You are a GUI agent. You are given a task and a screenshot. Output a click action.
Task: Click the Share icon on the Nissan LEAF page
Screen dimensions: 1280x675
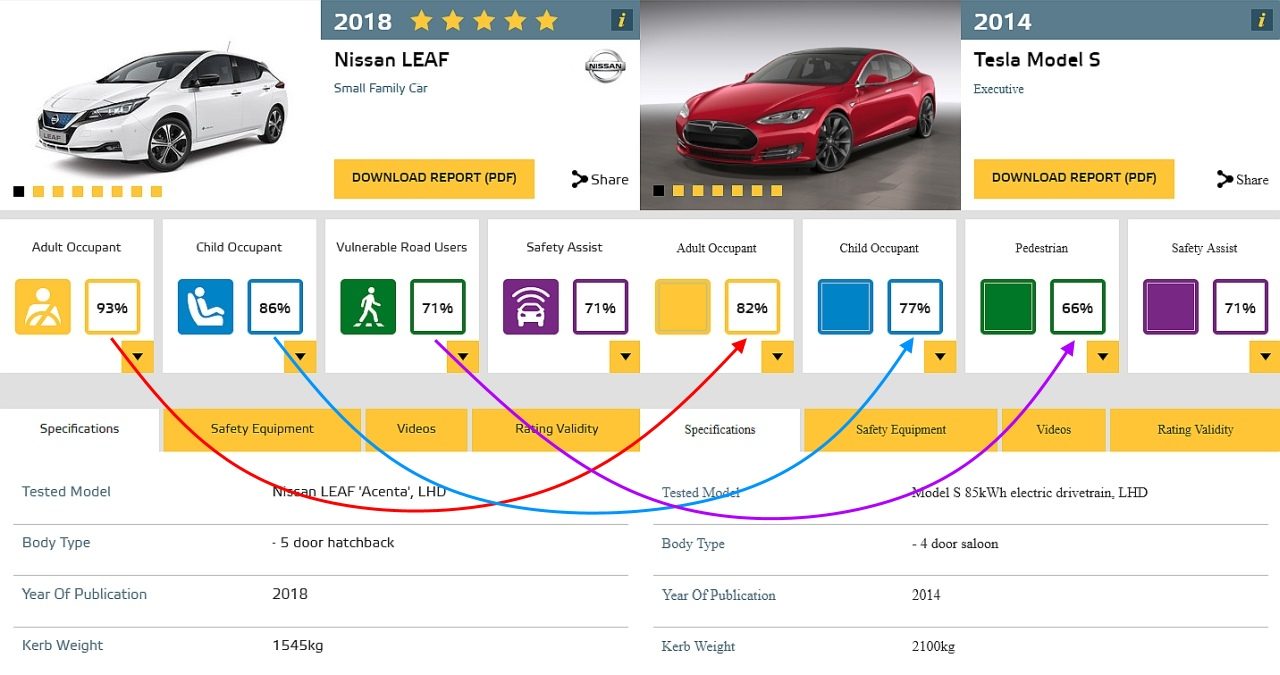580,179
